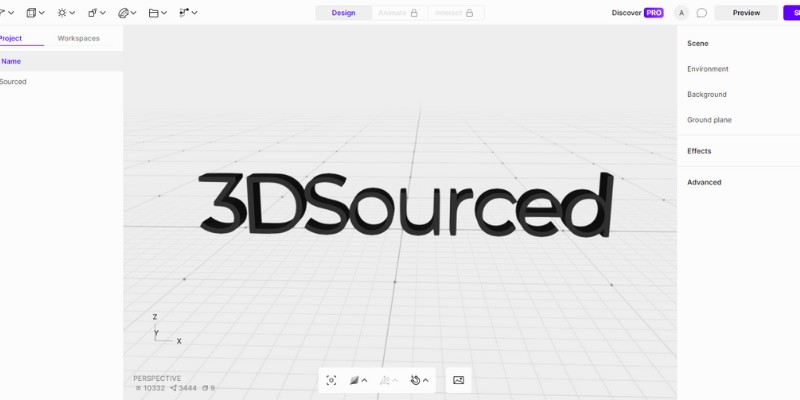Open the cube primitives tool in top toolbar

coord(32,13)
